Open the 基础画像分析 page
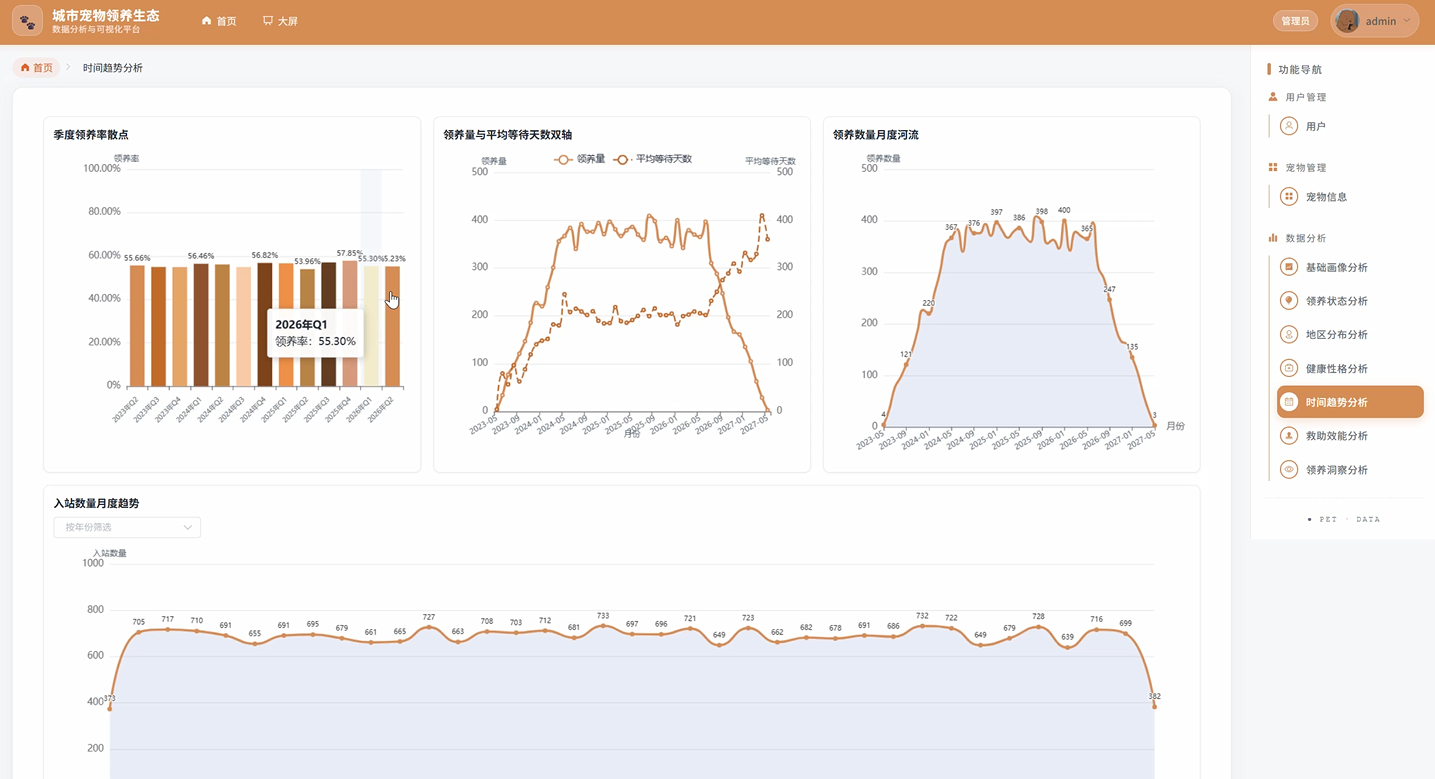1435x779 pixels. point(1350,267)
